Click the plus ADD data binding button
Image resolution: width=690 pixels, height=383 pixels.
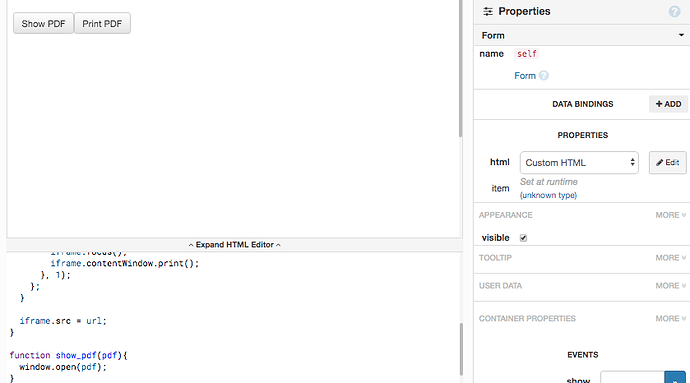668,104
